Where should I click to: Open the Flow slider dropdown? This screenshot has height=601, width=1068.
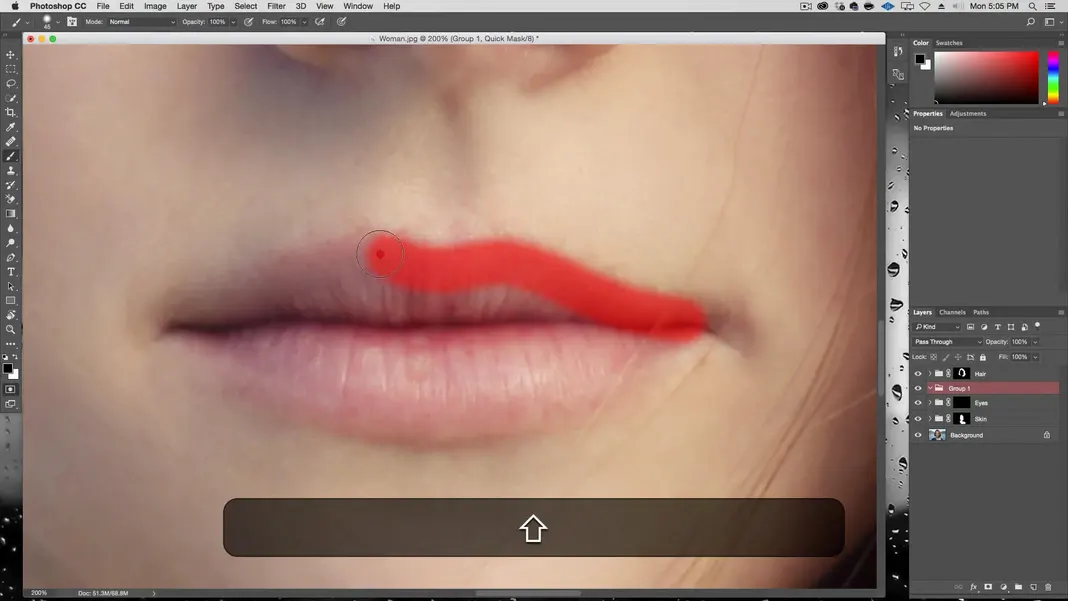pyautogui.click(x=304, y=22)
